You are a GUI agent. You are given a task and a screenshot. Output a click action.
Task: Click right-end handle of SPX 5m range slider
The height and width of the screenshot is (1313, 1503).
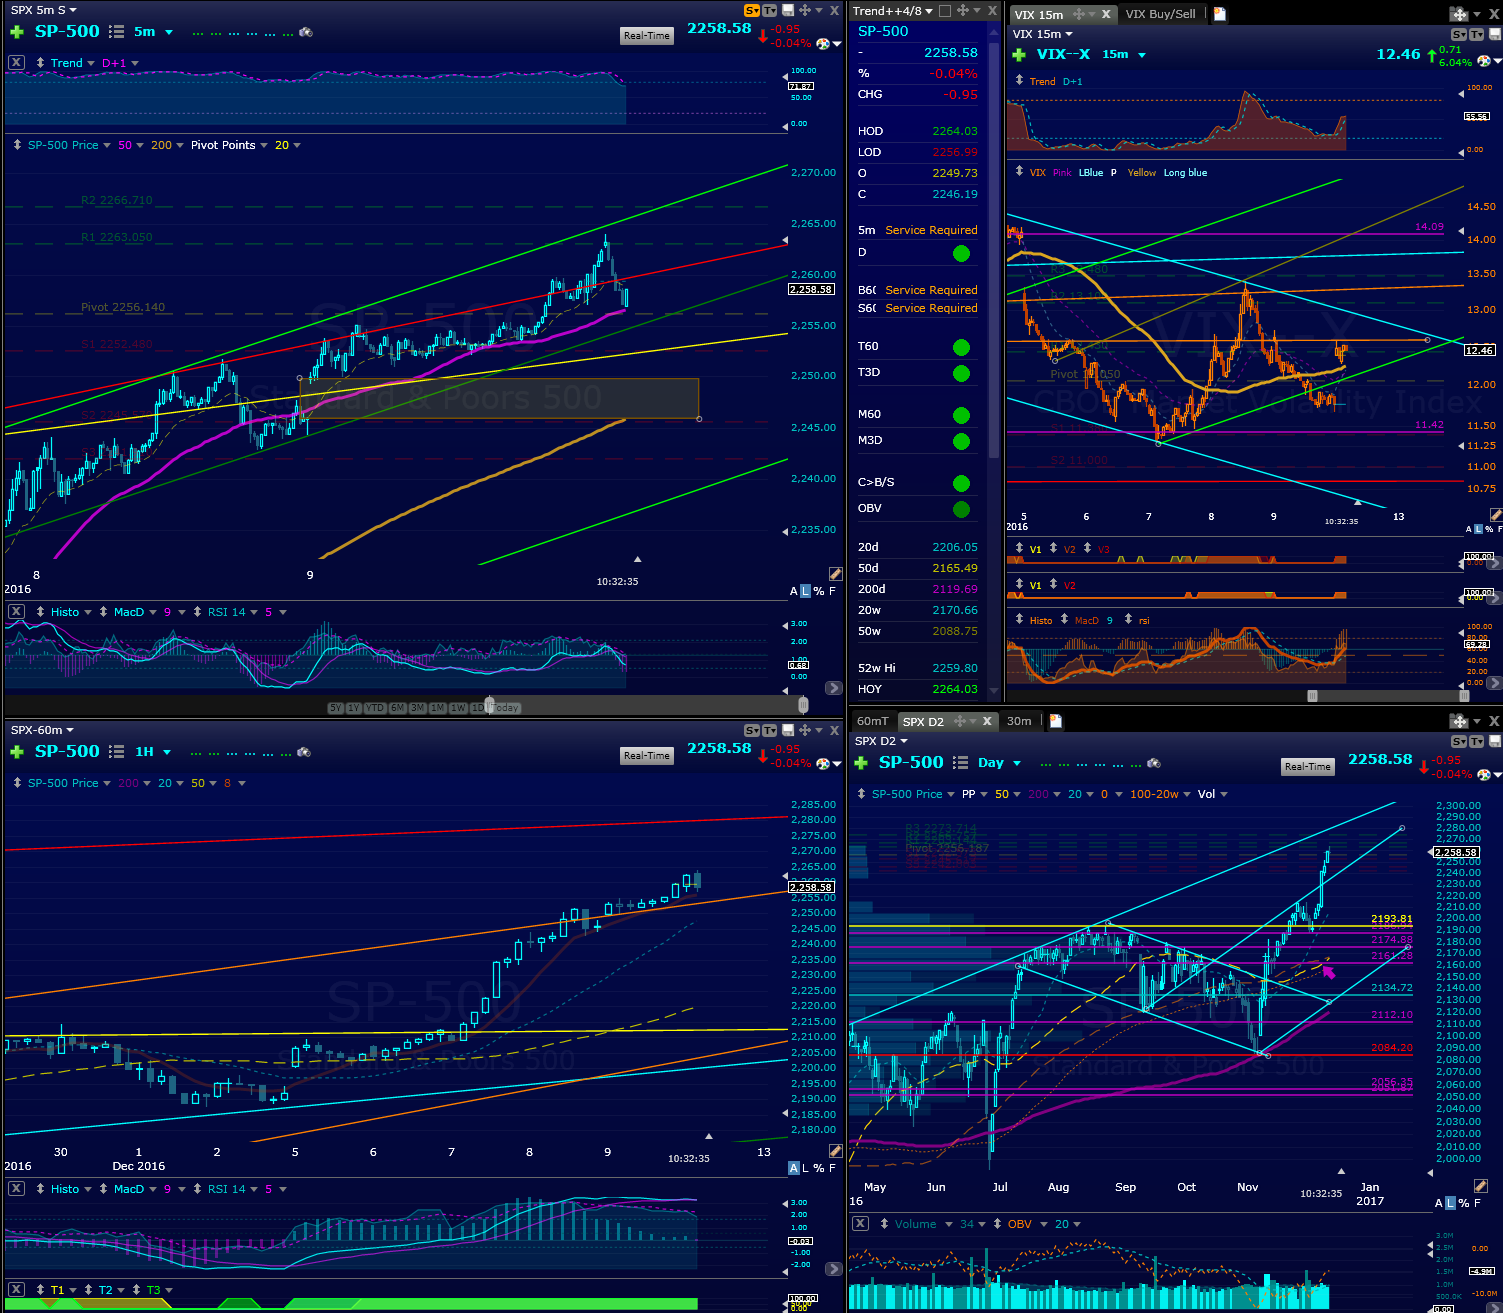click(803, 706)
